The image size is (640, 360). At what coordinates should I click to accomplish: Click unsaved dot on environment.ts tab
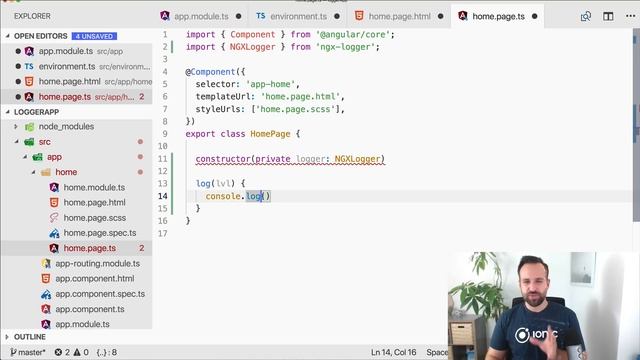(x=337, y=16)
